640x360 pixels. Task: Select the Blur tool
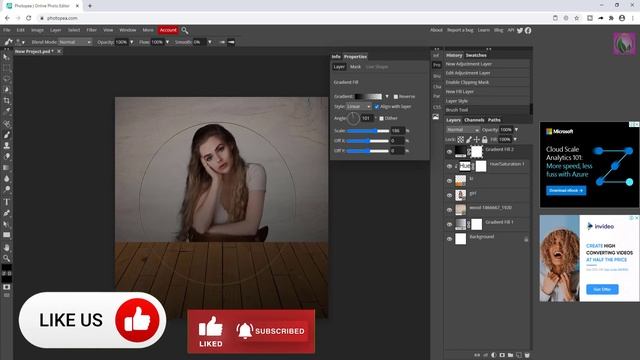pos(6,178)
